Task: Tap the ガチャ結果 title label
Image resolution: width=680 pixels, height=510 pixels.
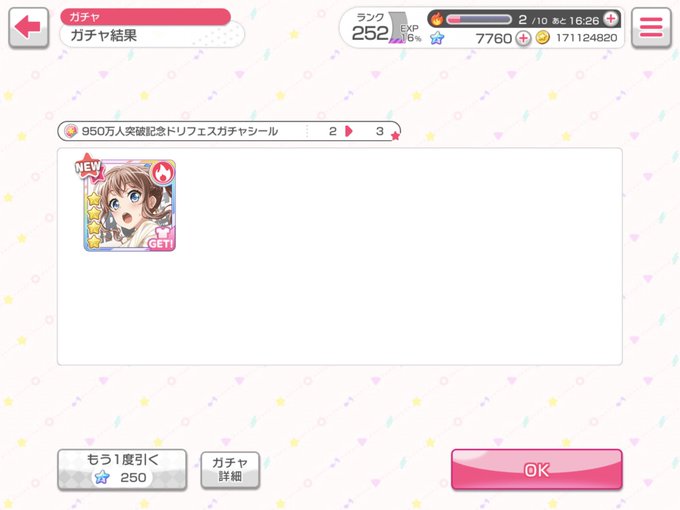Action: pyautogui.click(x=103, y=35)
